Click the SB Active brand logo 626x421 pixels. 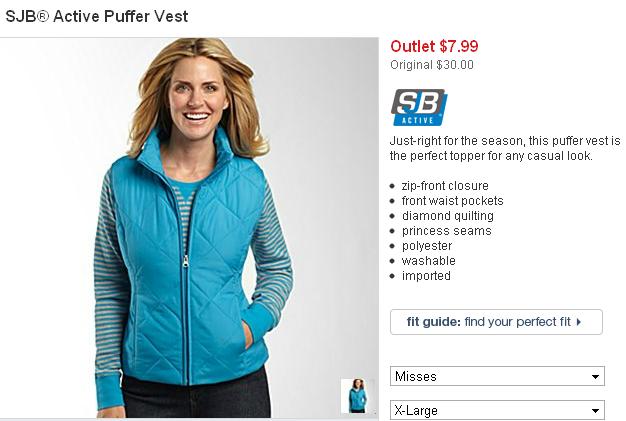(419, 107)
